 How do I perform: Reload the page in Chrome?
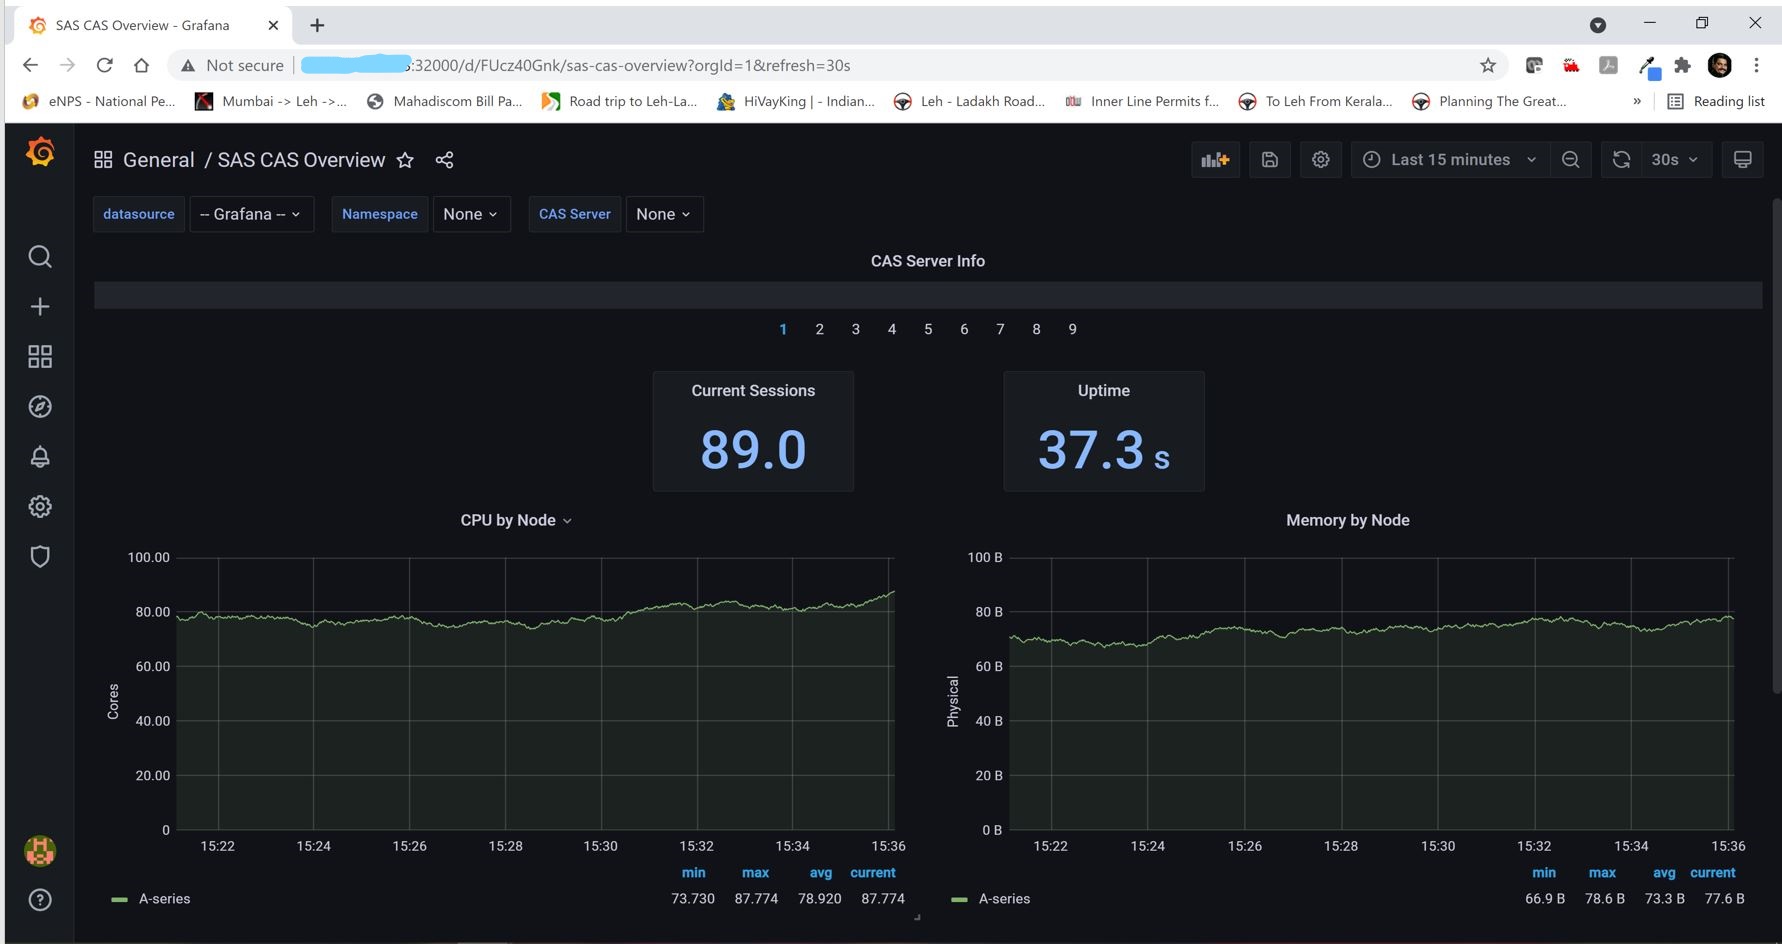(104, 65)
